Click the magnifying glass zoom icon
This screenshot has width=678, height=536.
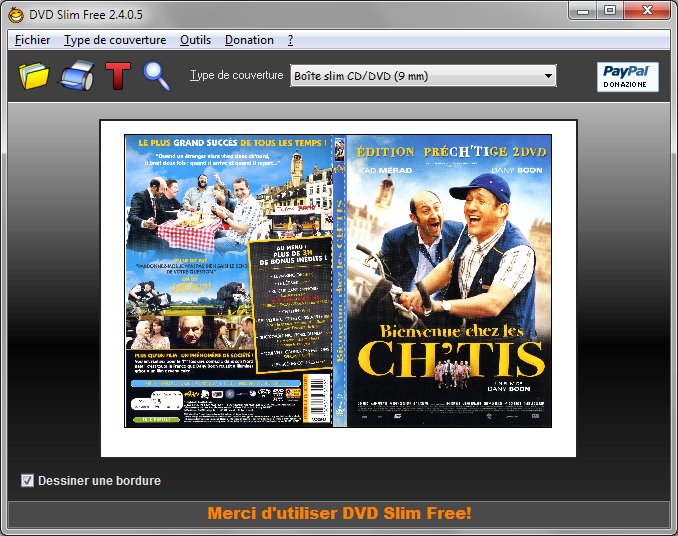(x=157, y=76)
